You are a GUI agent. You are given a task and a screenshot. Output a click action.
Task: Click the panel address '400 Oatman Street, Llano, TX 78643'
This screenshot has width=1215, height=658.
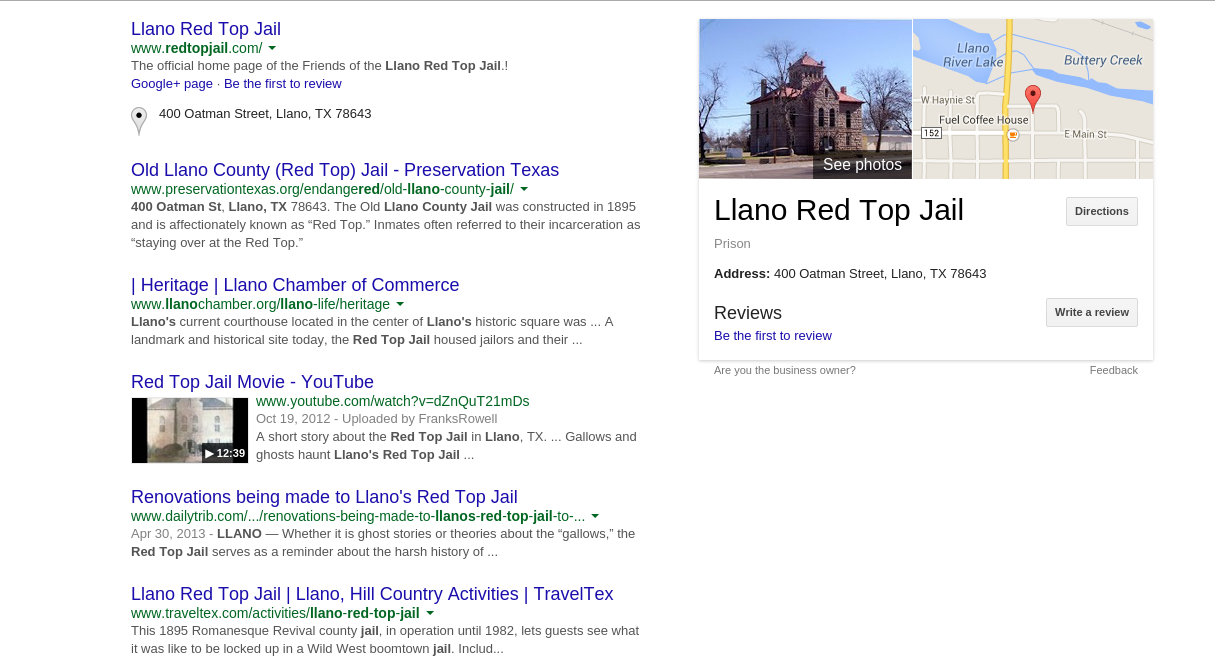880,274
